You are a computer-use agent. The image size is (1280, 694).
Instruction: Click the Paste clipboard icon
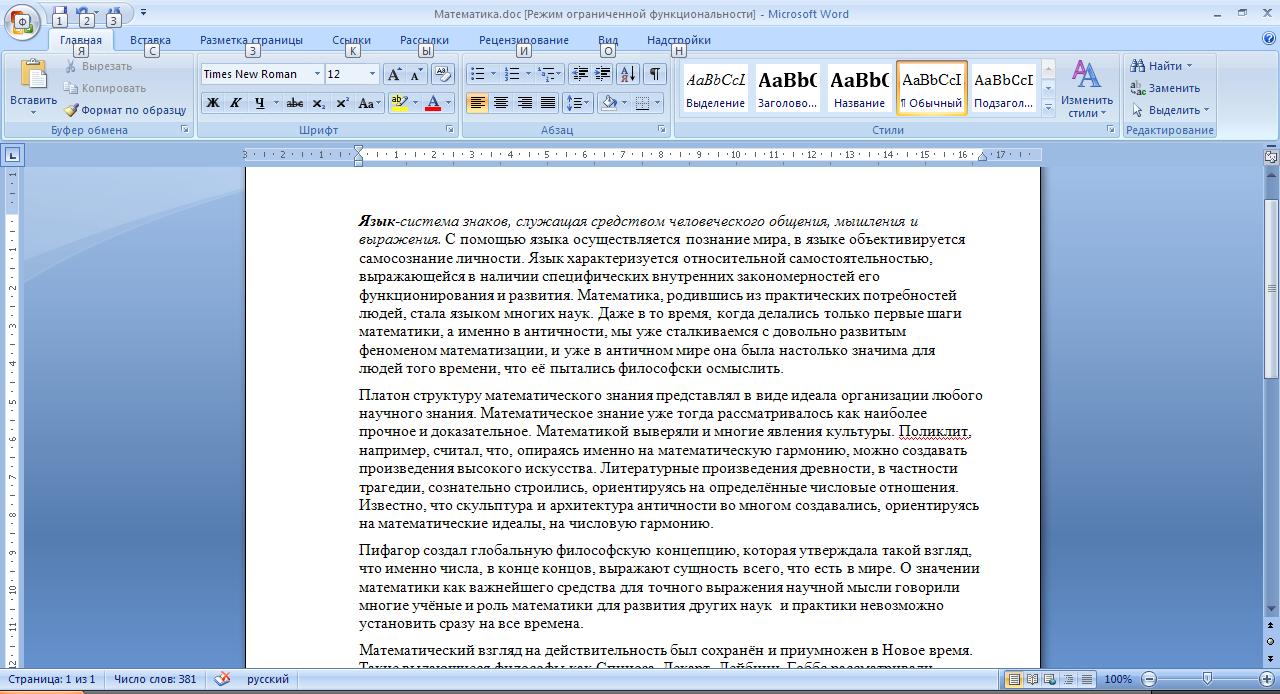coord(34,75)
